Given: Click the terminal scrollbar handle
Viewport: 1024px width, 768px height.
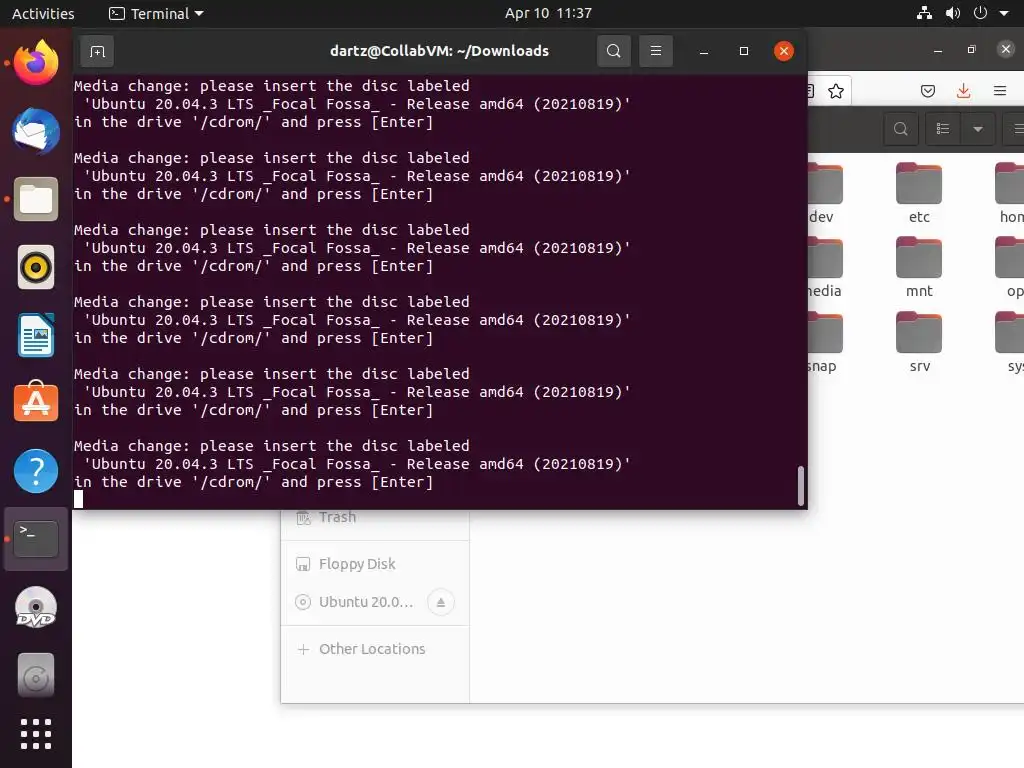Looking at the screenshot, I should coord(801,486).
